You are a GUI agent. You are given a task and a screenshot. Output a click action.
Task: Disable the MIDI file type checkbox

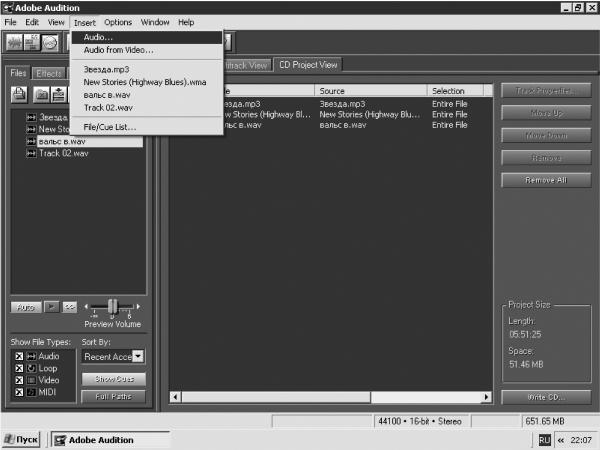[x=19, y=392]
